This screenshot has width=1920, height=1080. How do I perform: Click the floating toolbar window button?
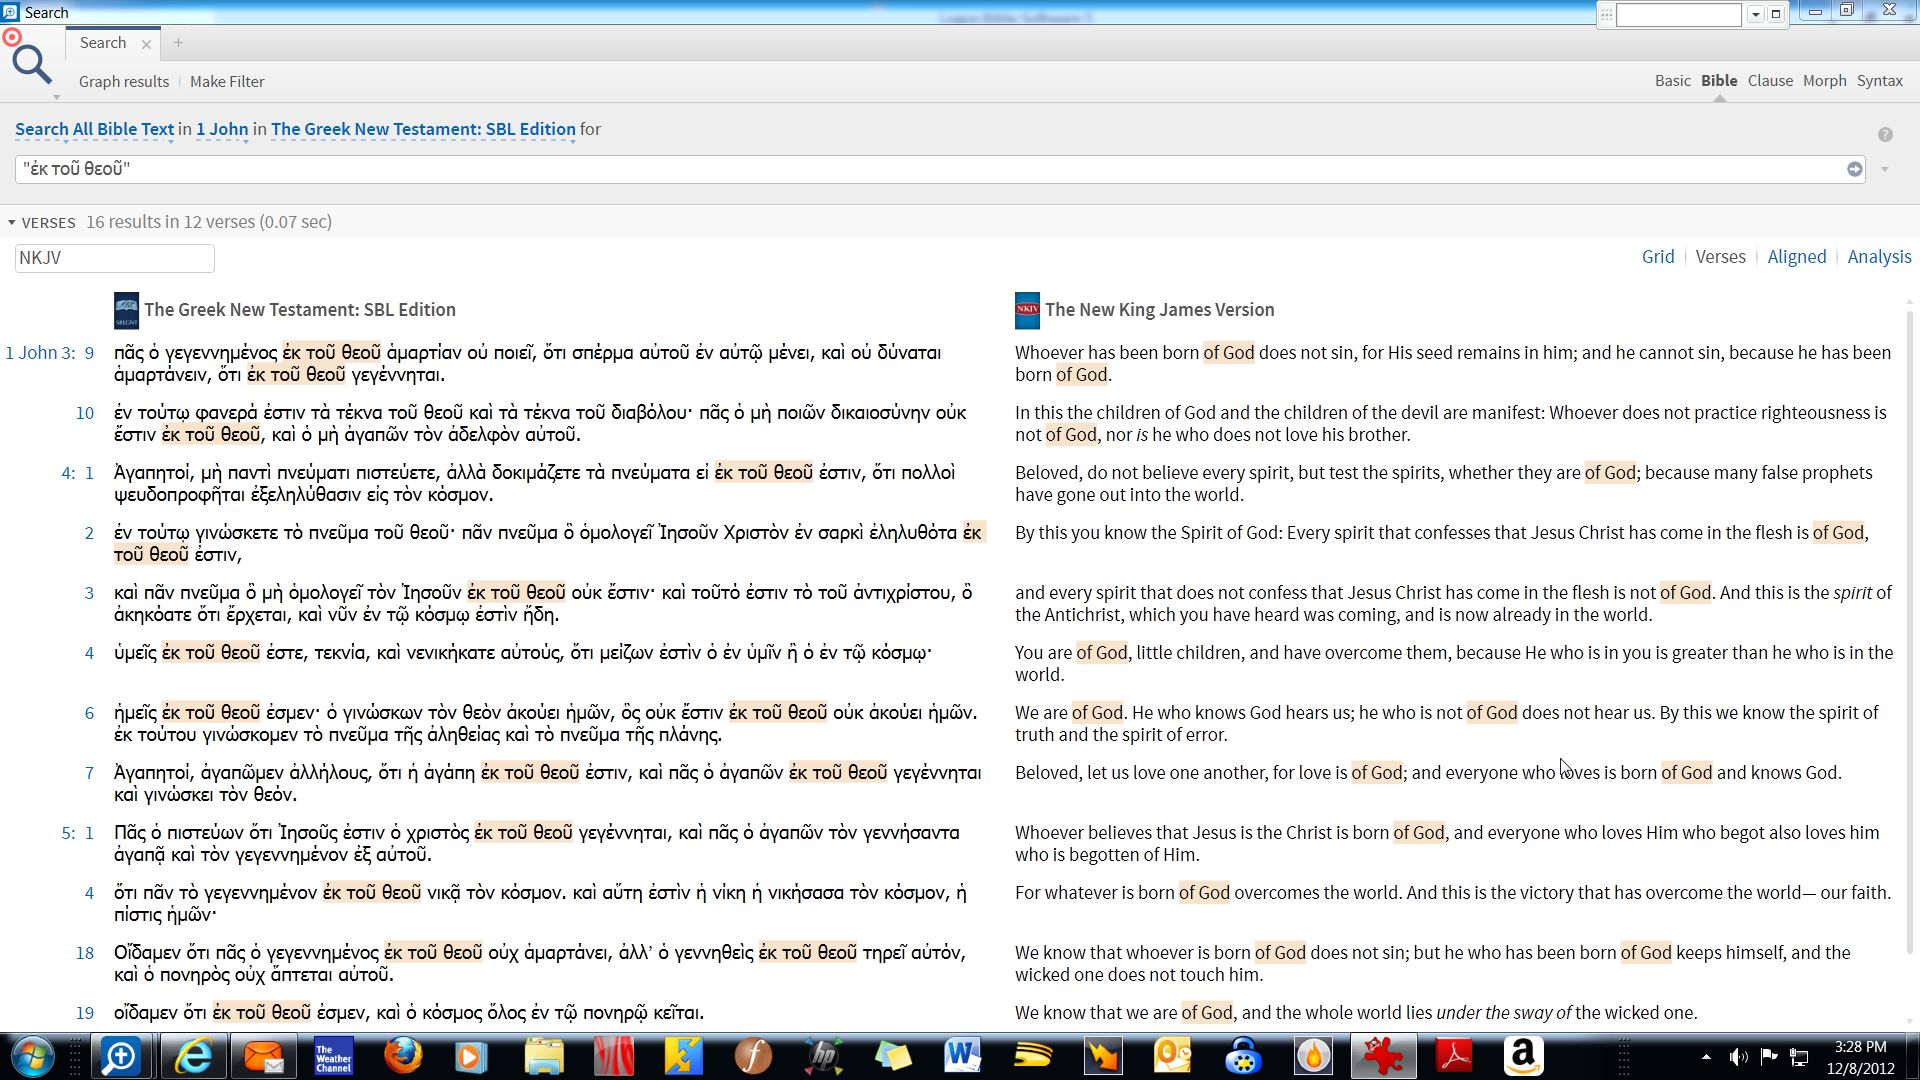(1776, 14)
